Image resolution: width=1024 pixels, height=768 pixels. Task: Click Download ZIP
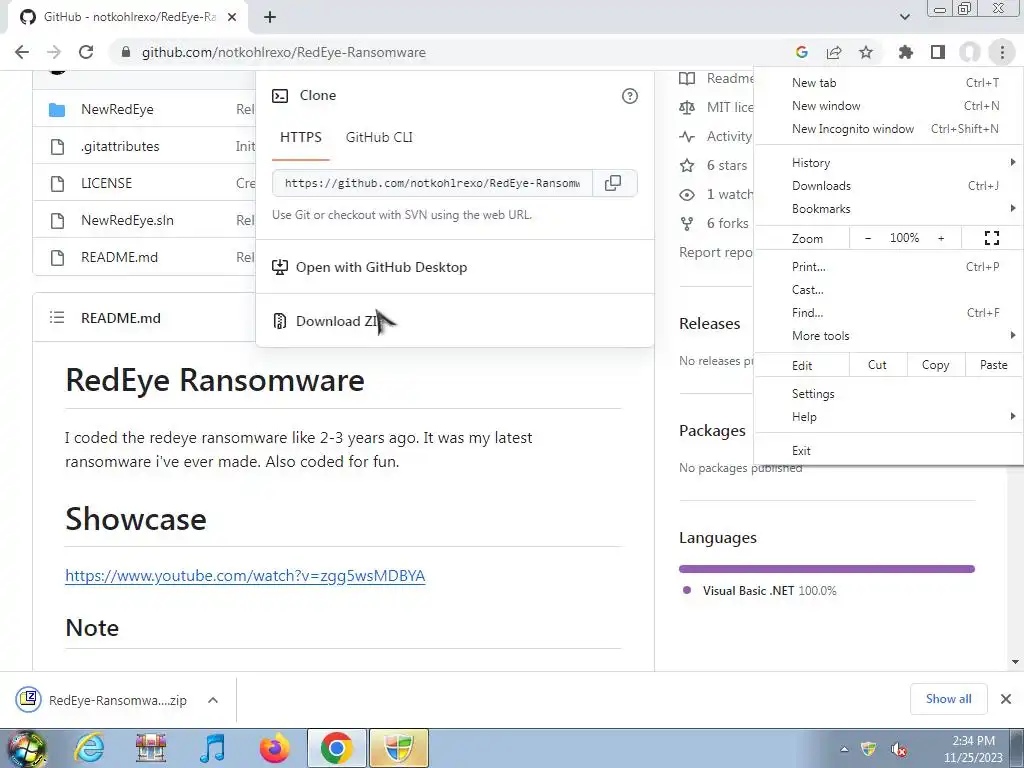(x=455, y=321)
